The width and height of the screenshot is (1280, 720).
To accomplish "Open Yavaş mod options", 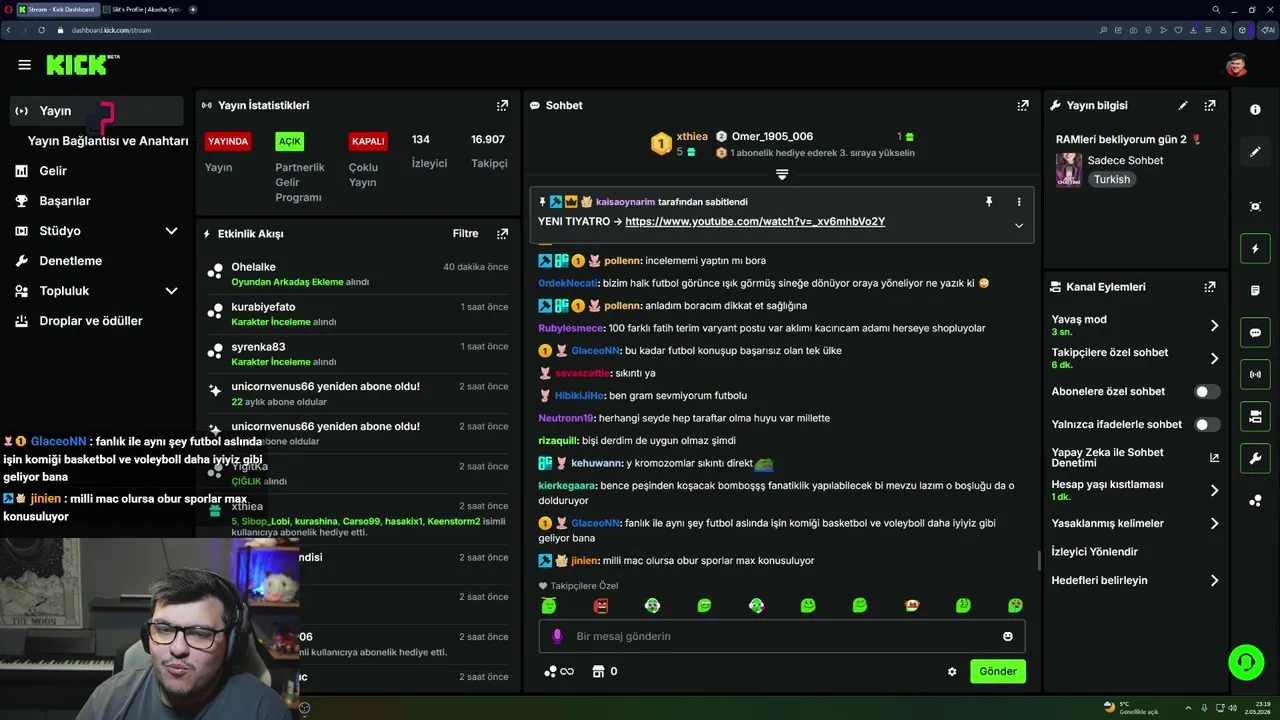I will click(1135, 325).
